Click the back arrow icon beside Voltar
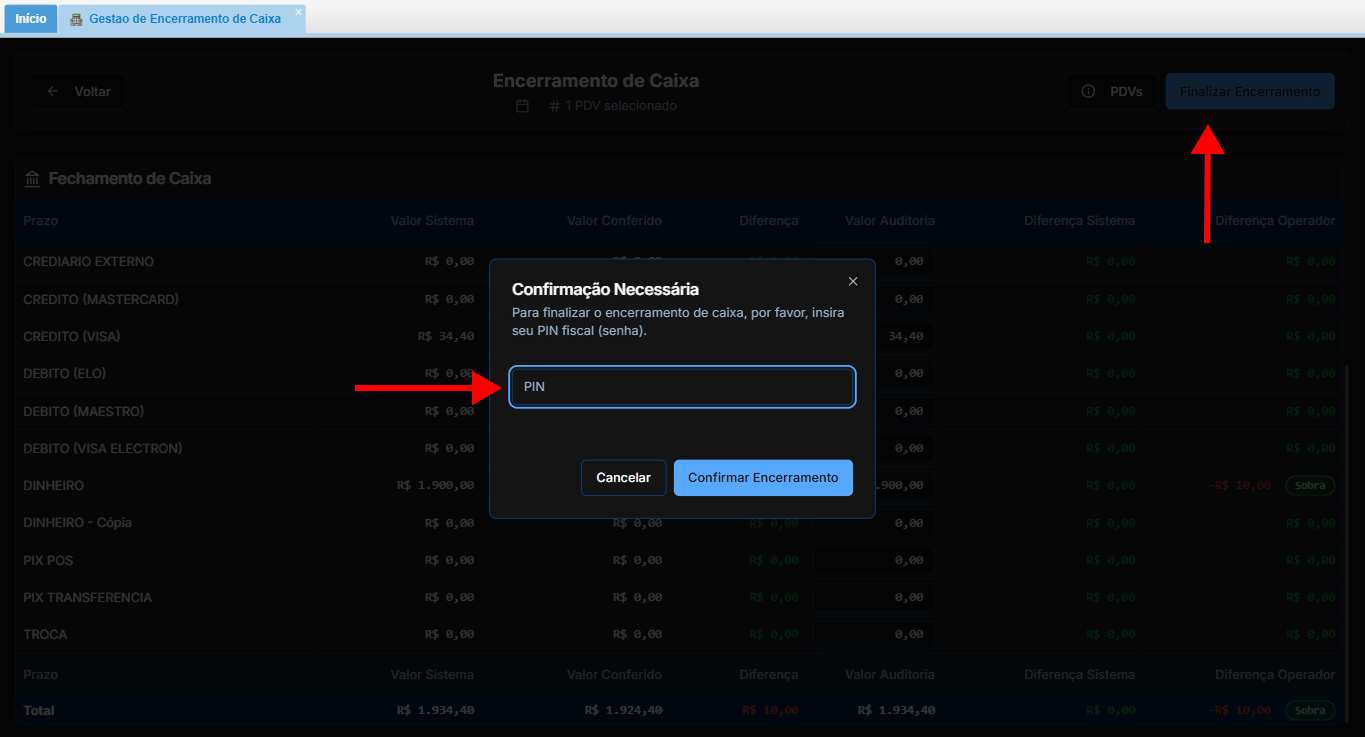Viewport: 1365px width, 737px height. tap(53, 91)
